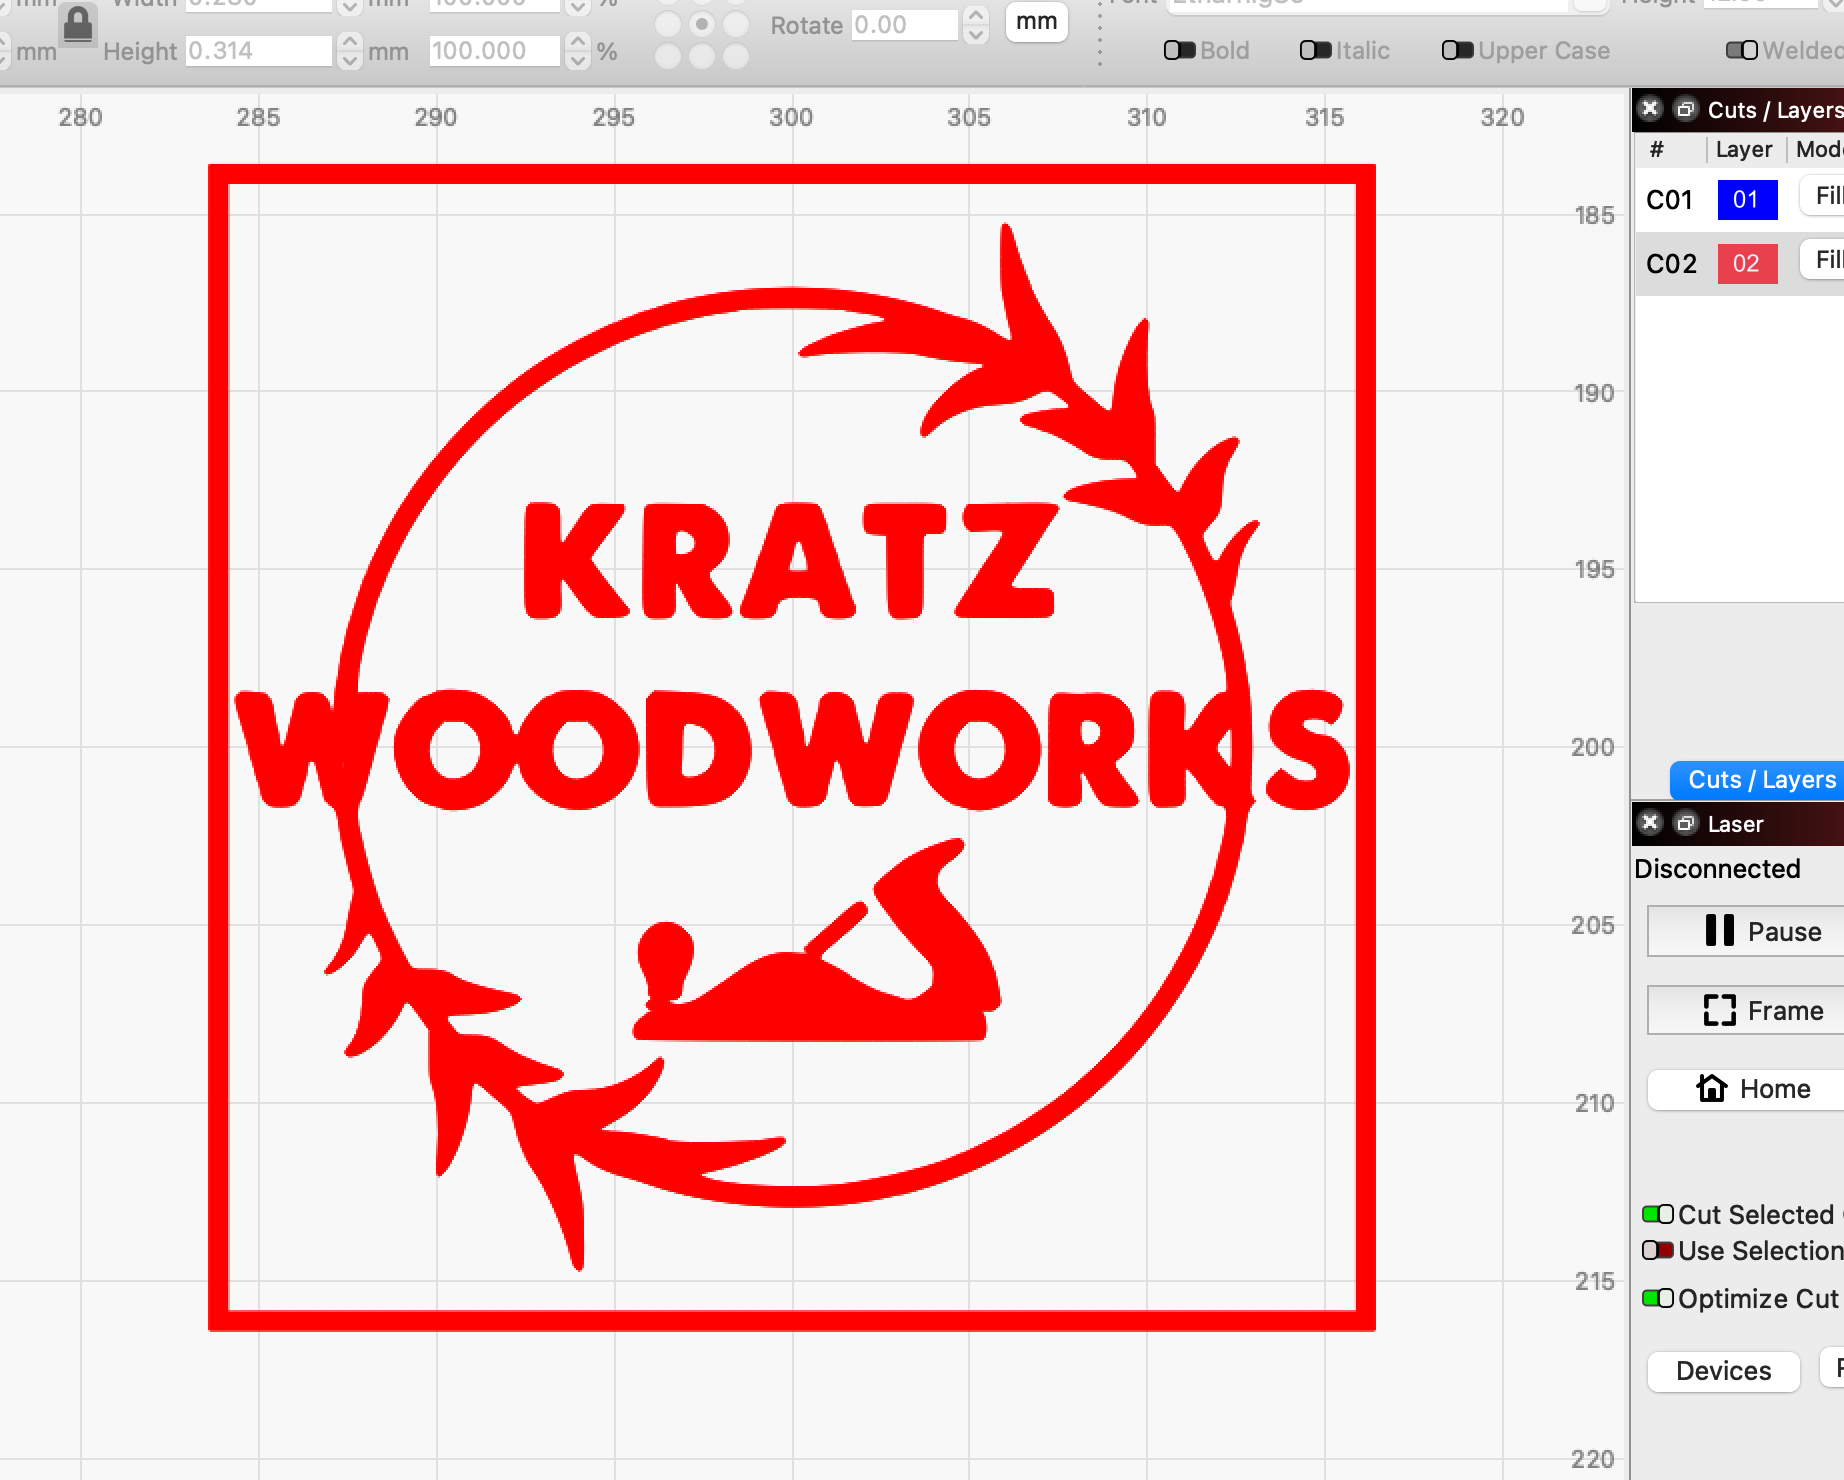Select the bottom-right anchor point radio
Viewport: 1844px width, 1480px height.
click(736, 56)
